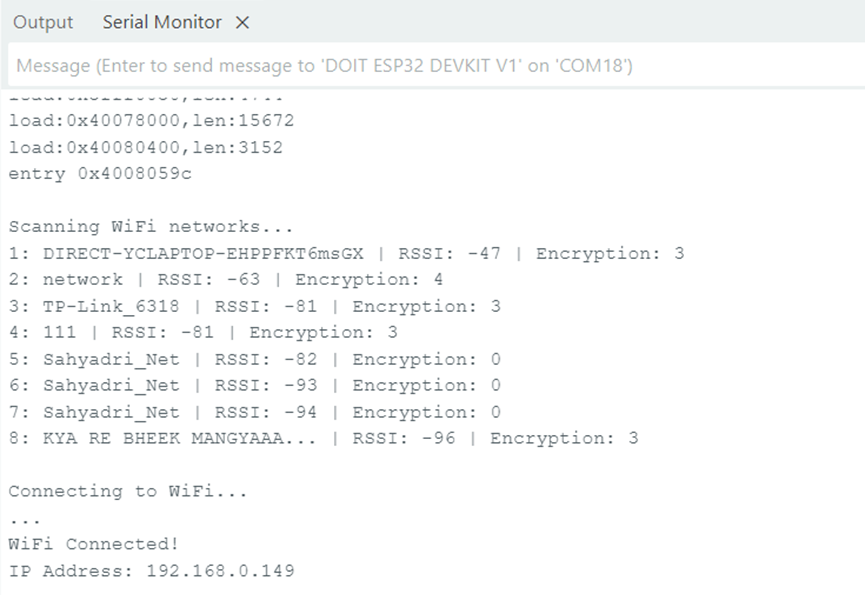Click the DIRECT-YCLAPTOP network entry
865x600 pixels.
(346, 254)
